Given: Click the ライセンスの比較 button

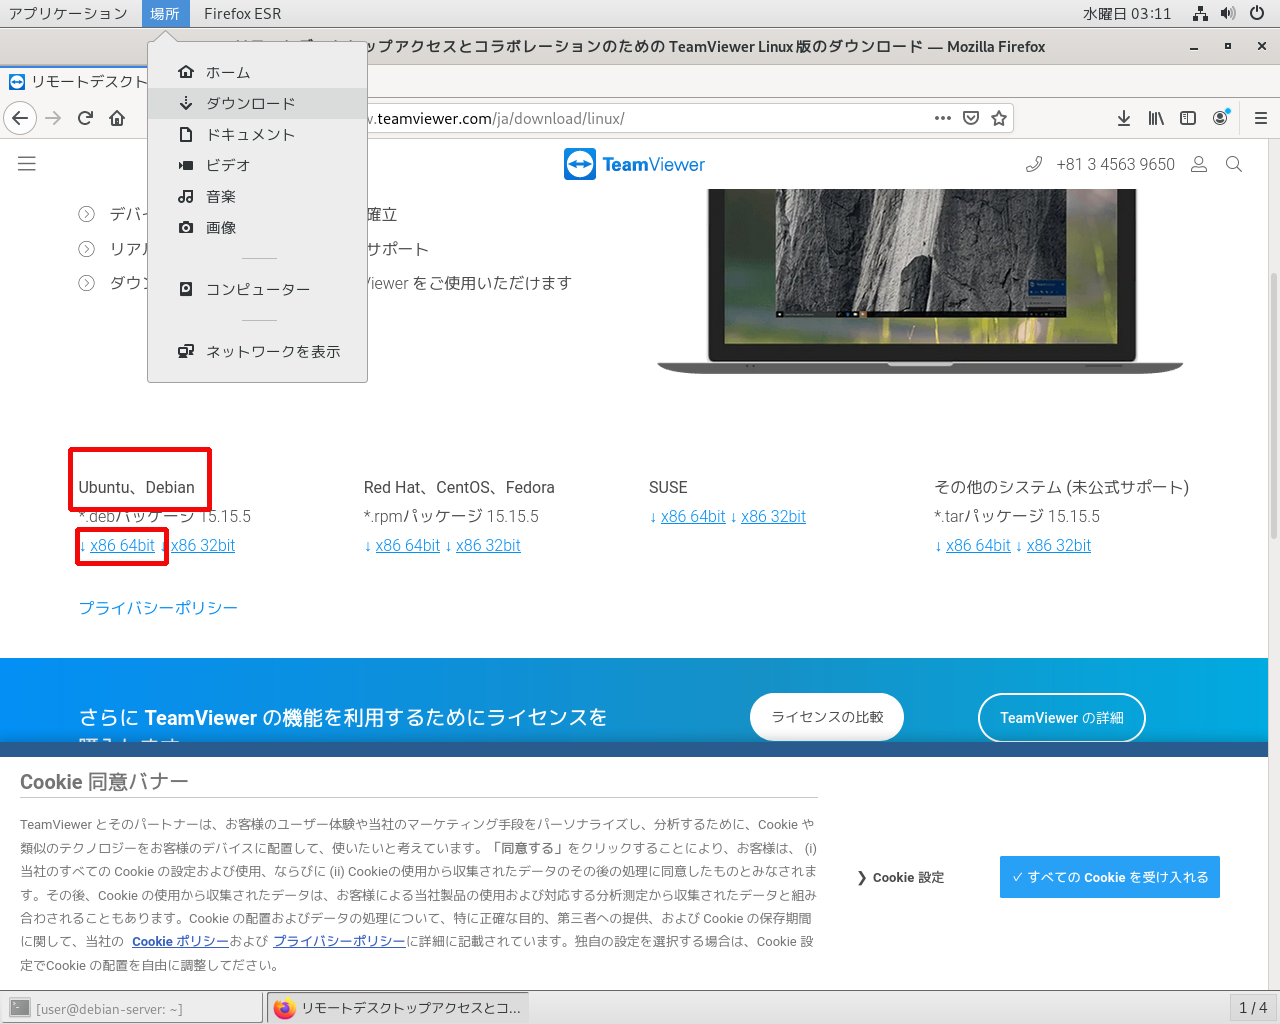Looking at the screenshot, I should click(x=827, y=717).
